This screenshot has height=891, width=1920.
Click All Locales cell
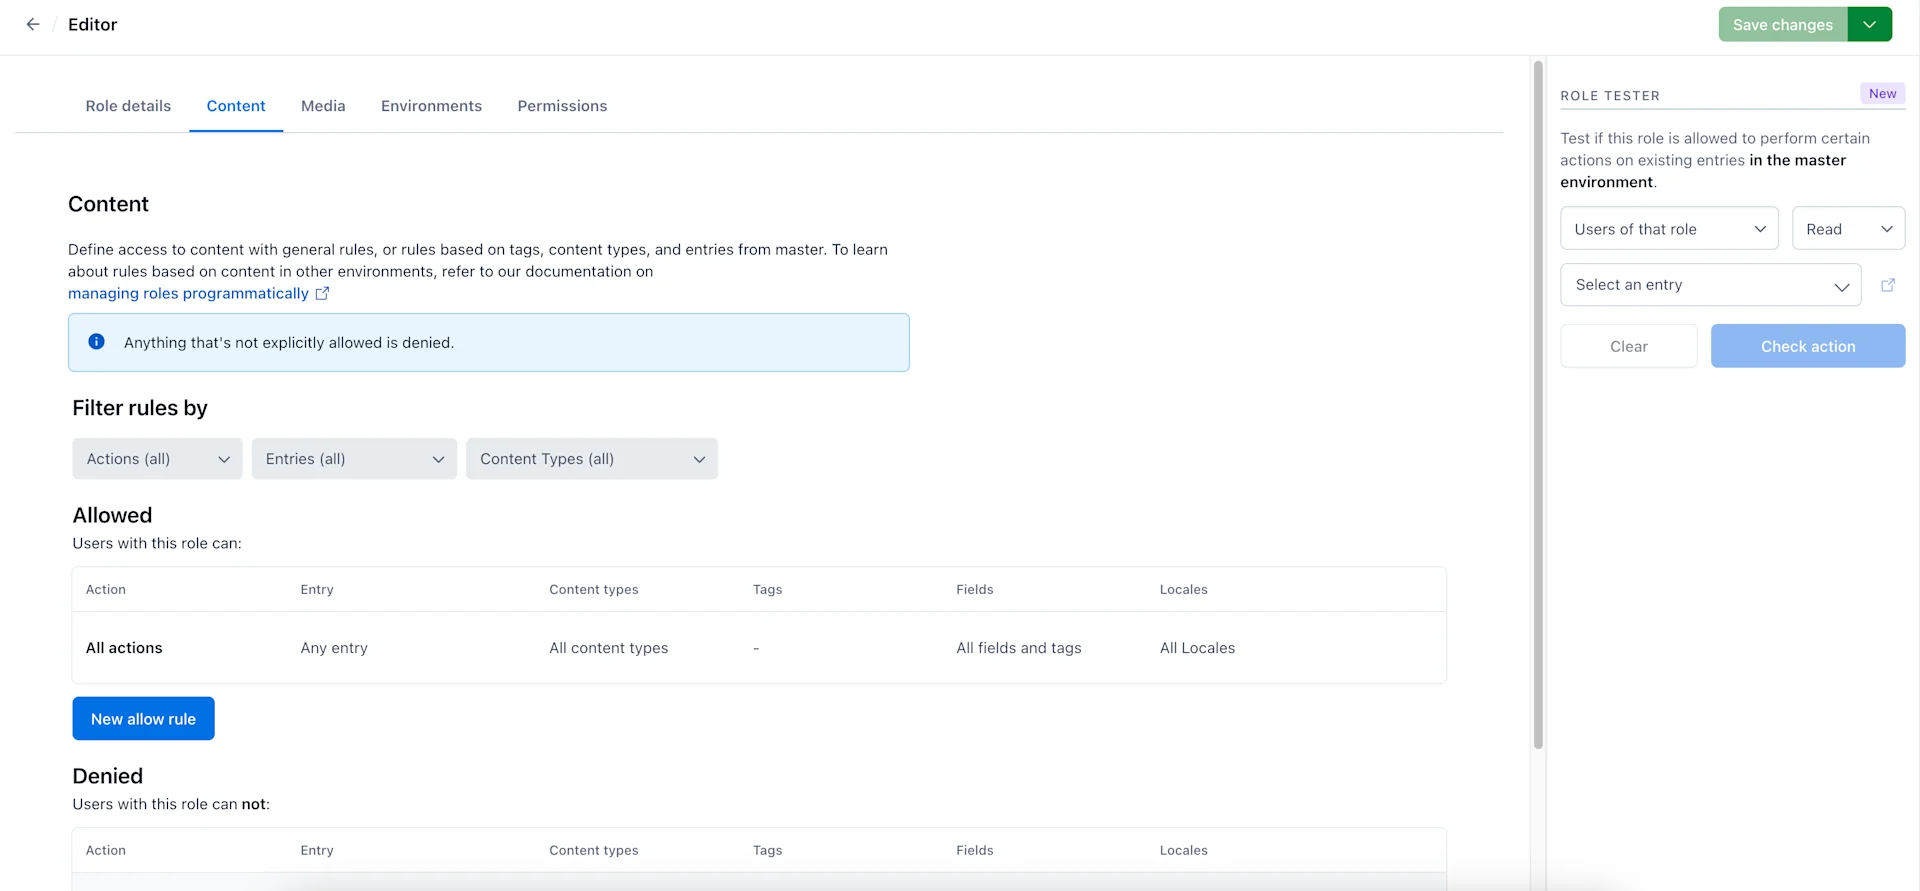(x=1197, y=648)
